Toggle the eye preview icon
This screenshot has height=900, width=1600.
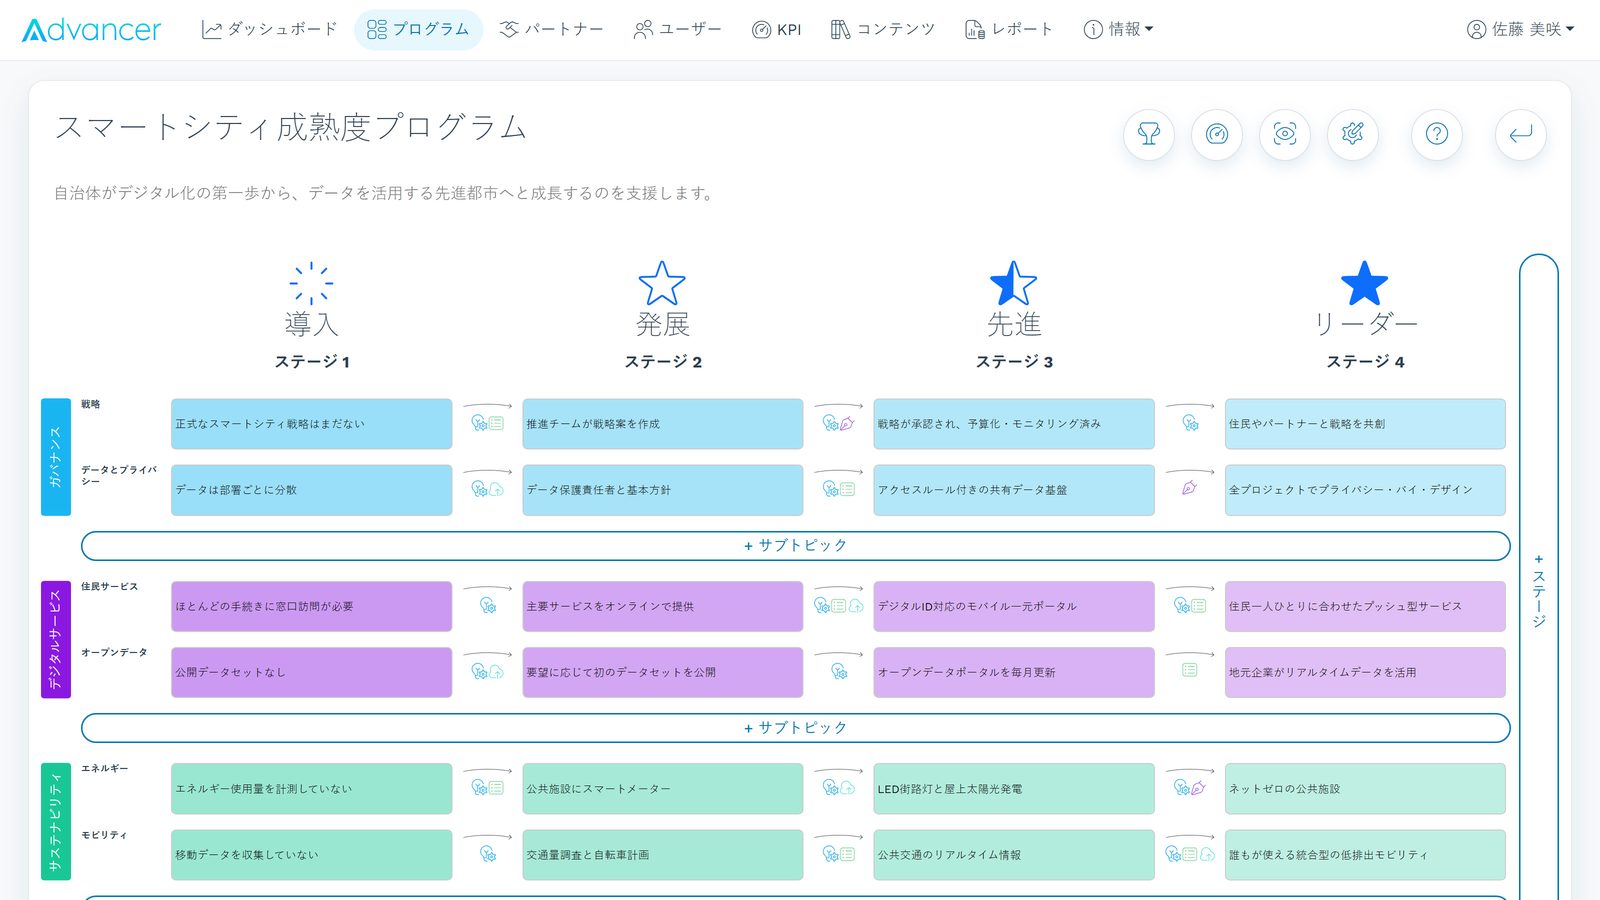pos(1285,134)
